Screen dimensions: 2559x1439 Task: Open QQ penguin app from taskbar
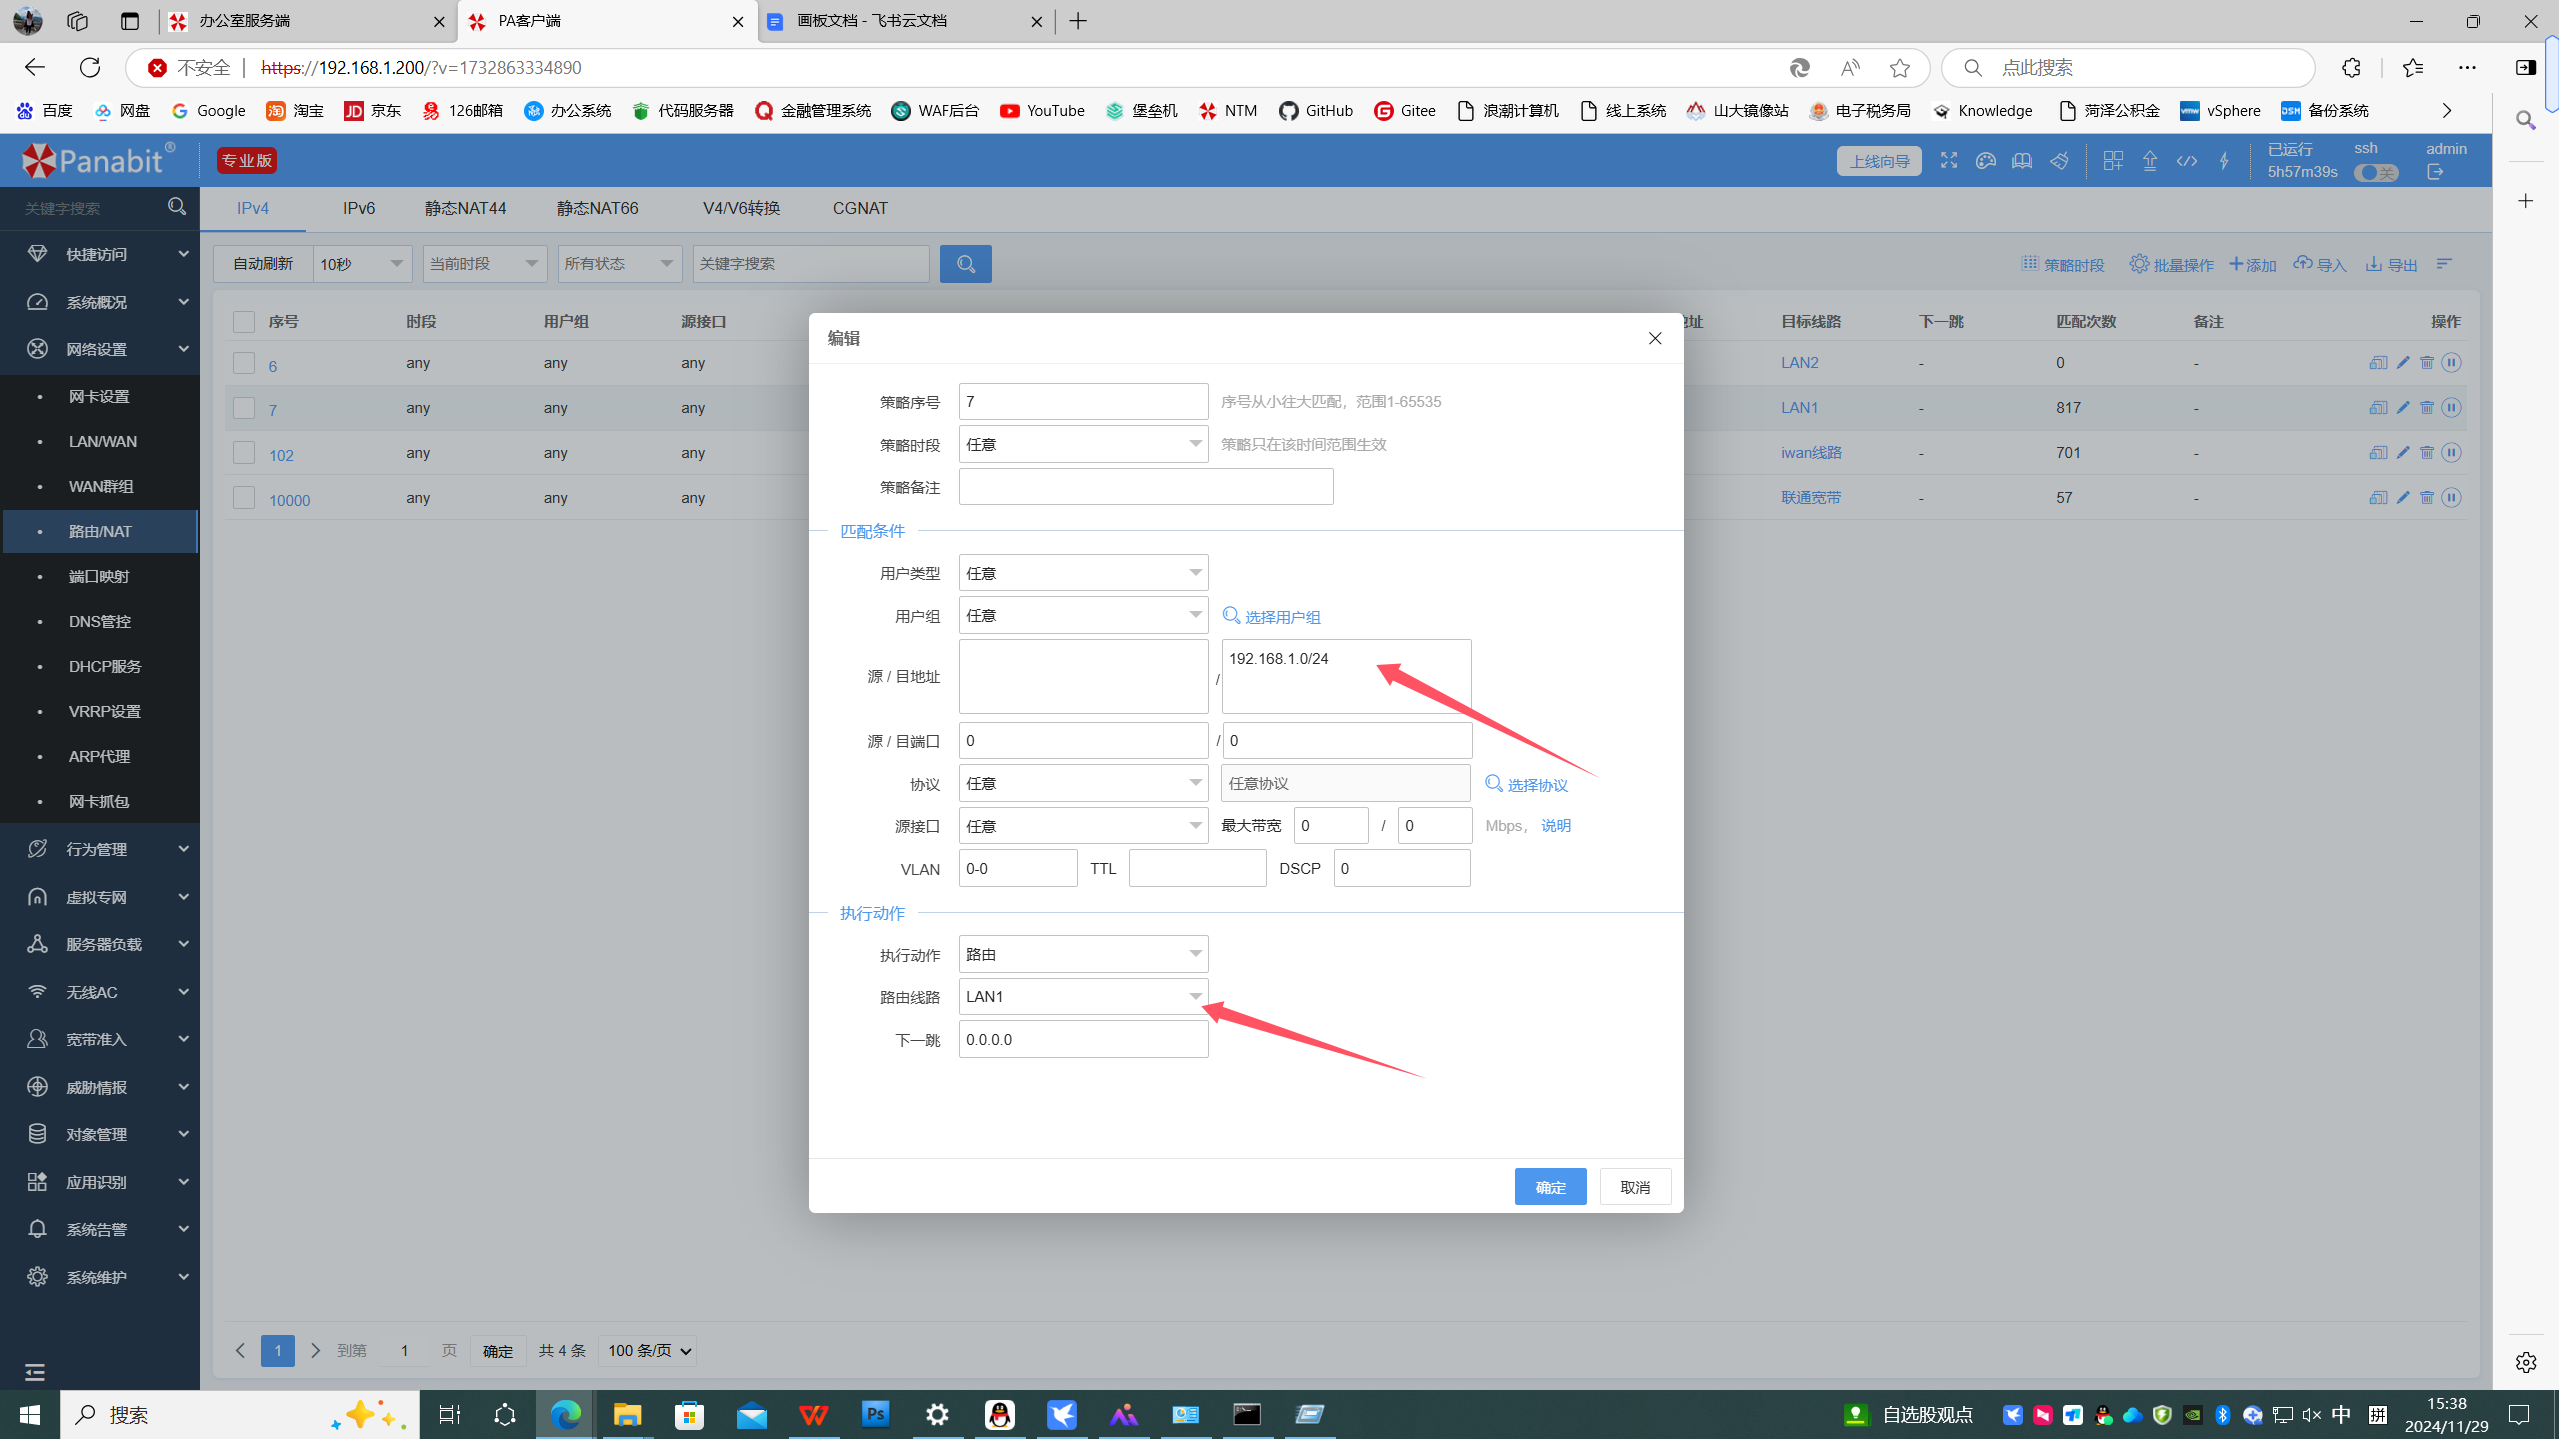(999, 1414)
